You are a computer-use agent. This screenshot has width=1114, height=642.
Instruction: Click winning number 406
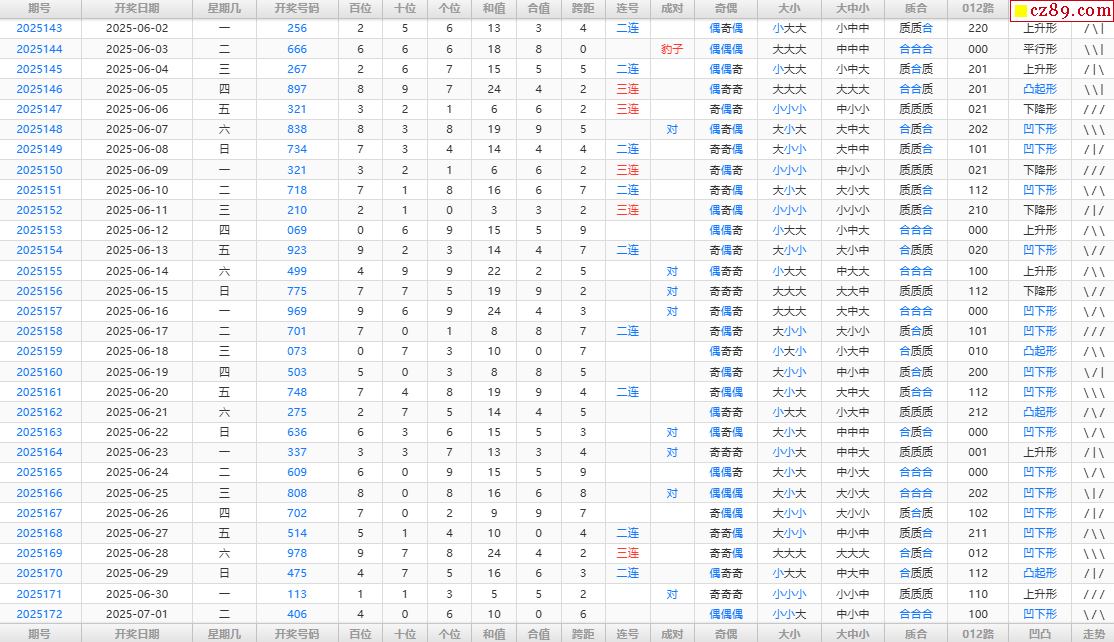click(x=297, y=614)
